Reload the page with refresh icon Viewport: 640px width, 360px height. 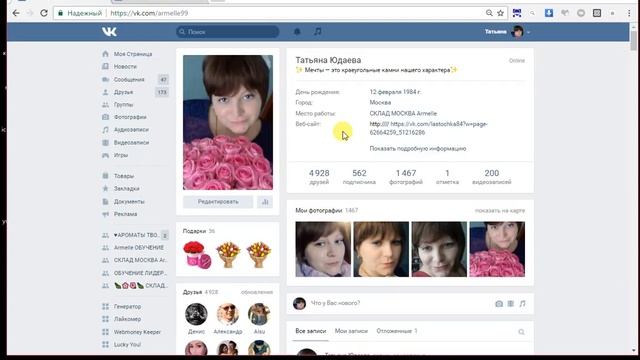coord(44,13)
